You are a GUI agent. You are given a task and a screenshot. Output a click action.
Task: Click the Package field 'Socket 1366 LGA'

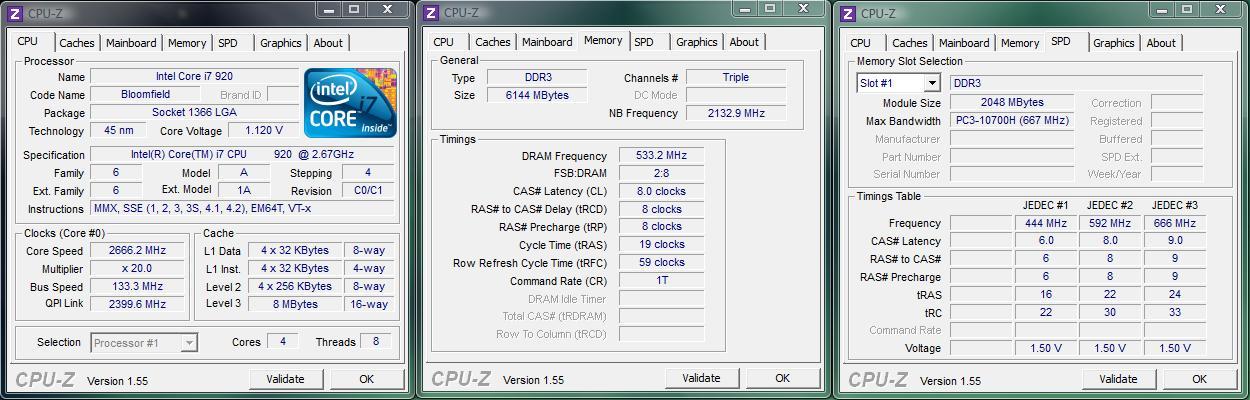194,113
